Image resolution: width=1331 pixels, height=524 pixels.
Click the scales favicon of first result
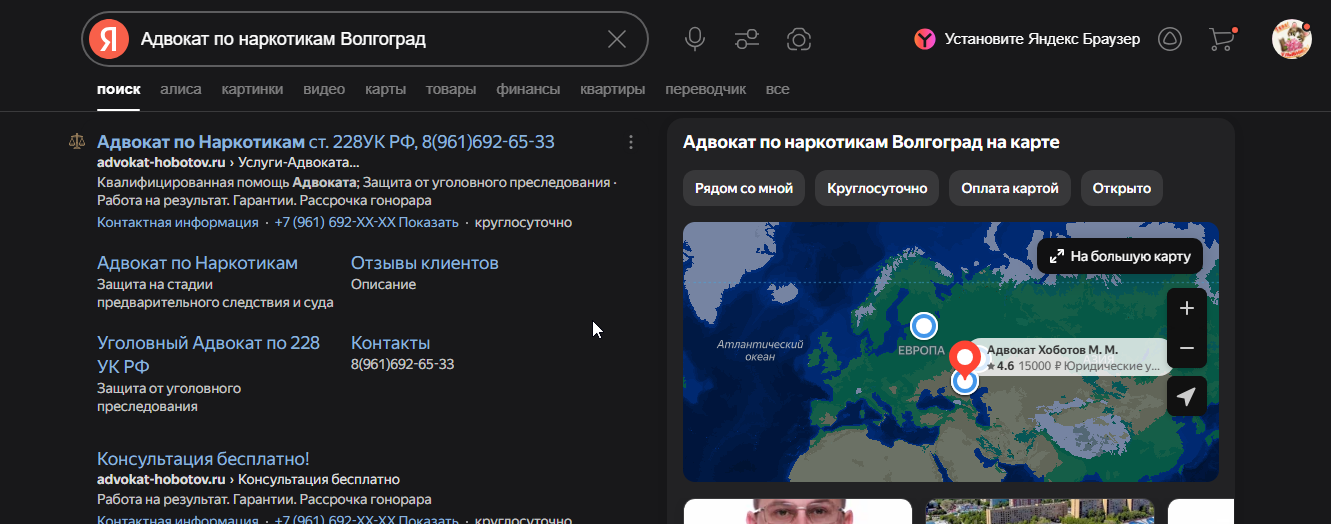[x=76, y=142]
